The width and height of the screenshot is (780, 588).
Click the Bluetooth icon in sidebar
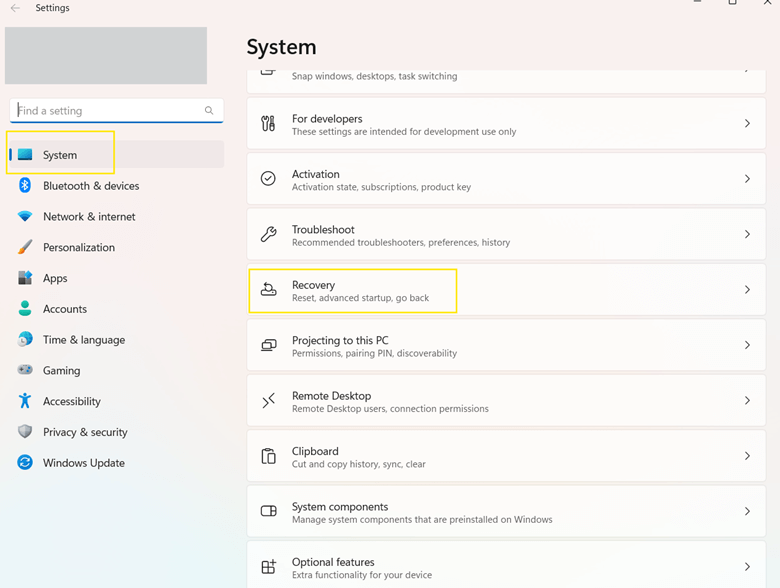[25, 186]
